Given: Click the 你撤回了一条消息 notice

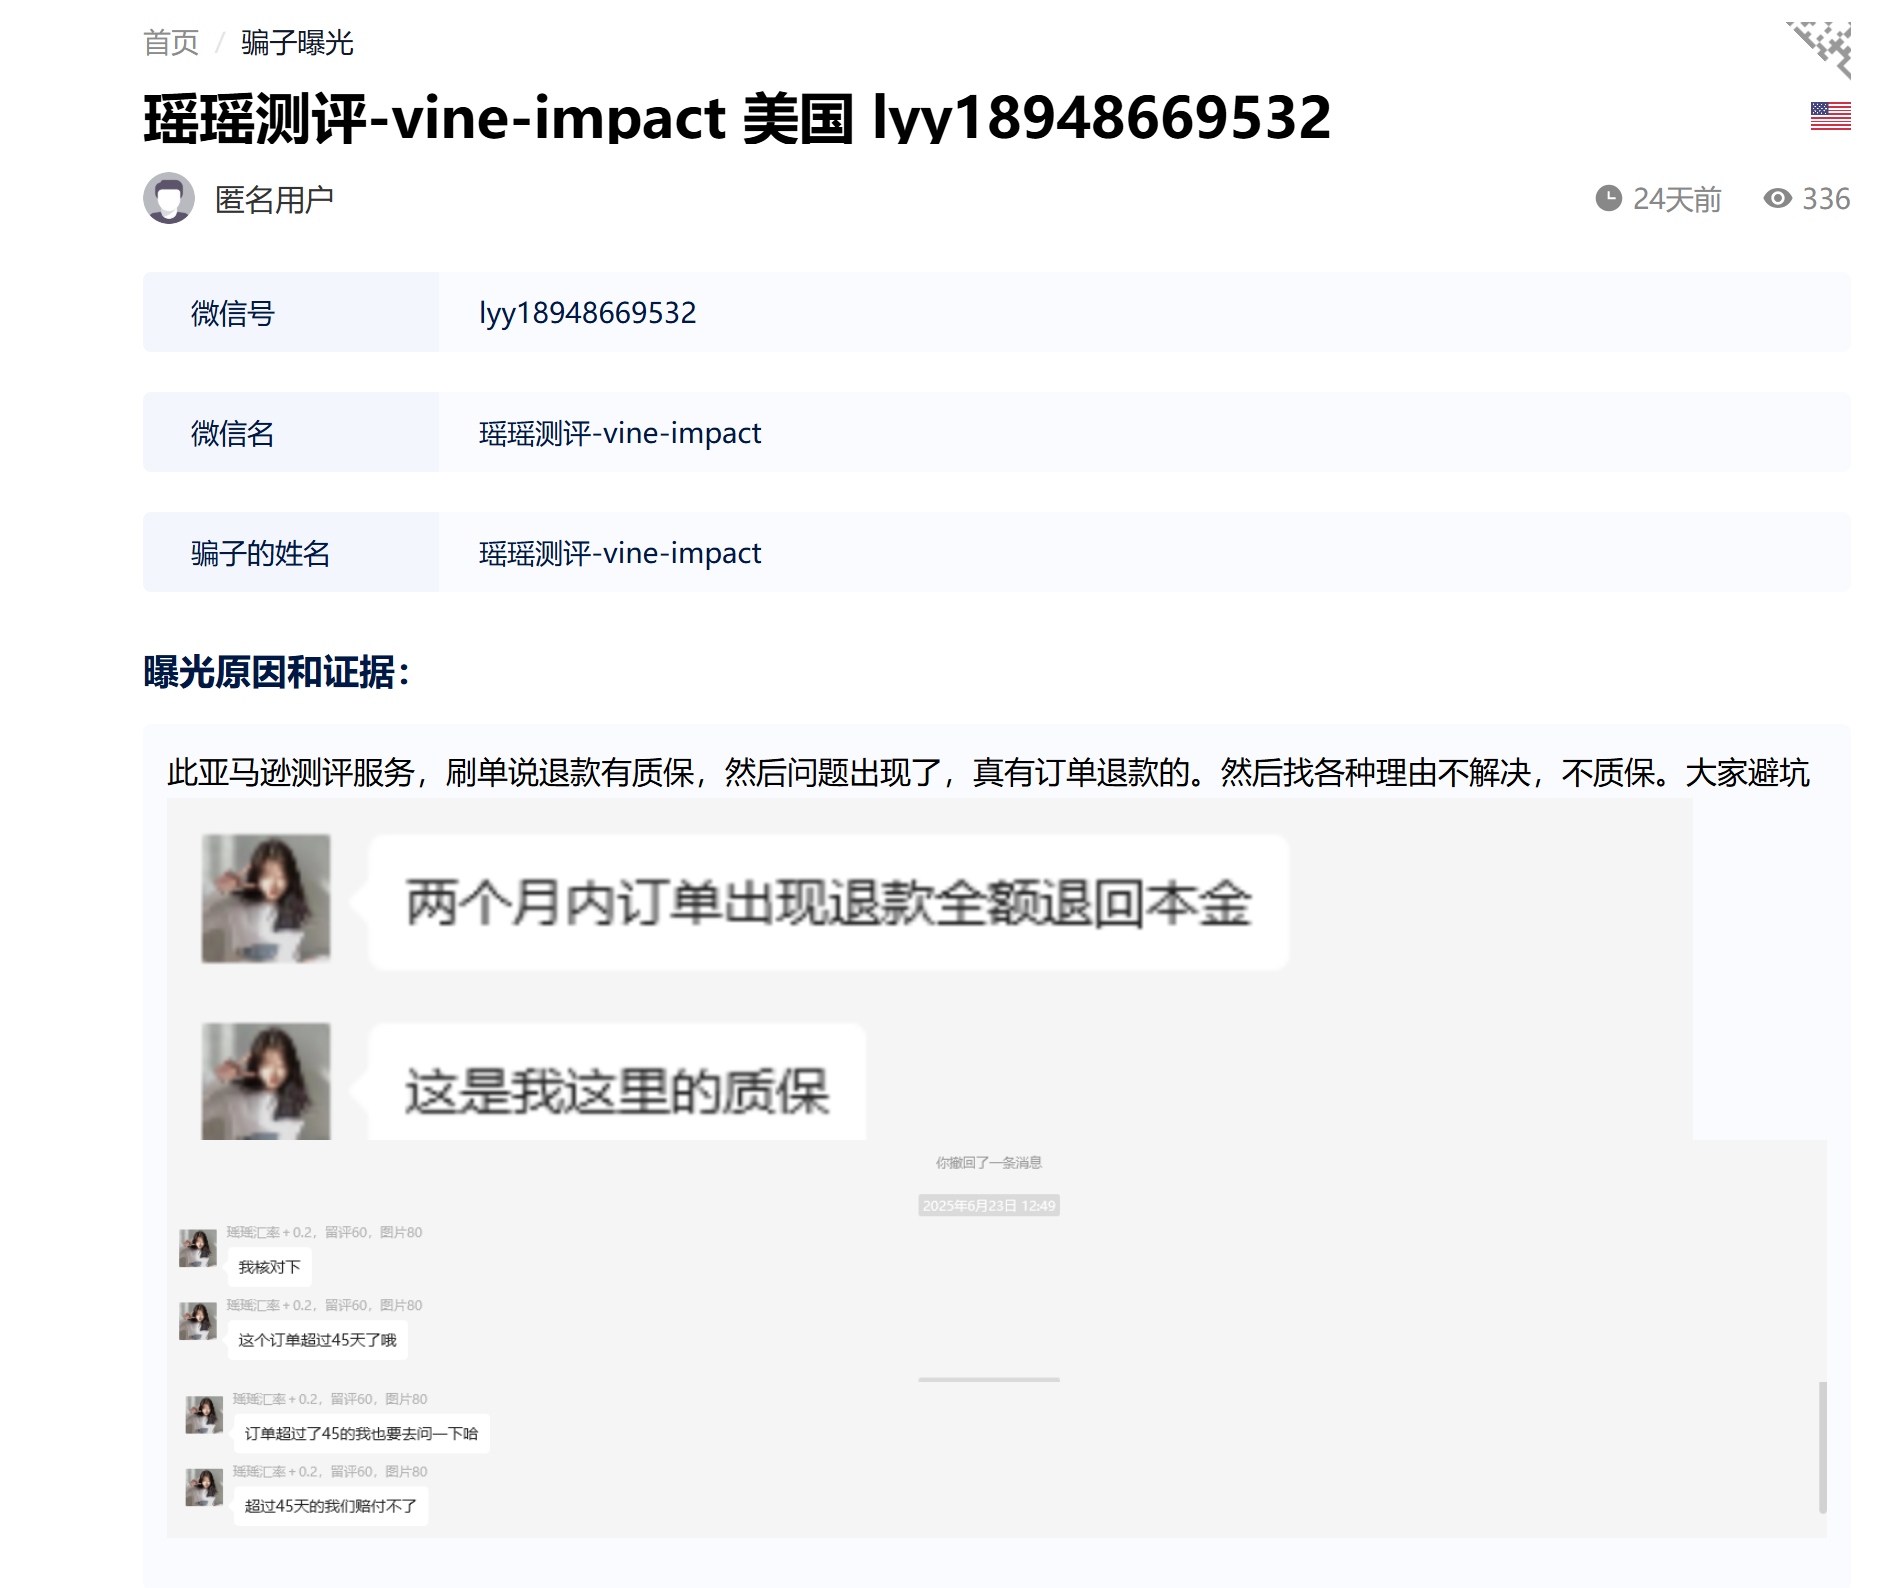Looking at the screenshot, I should click(x=989, y=1163).
